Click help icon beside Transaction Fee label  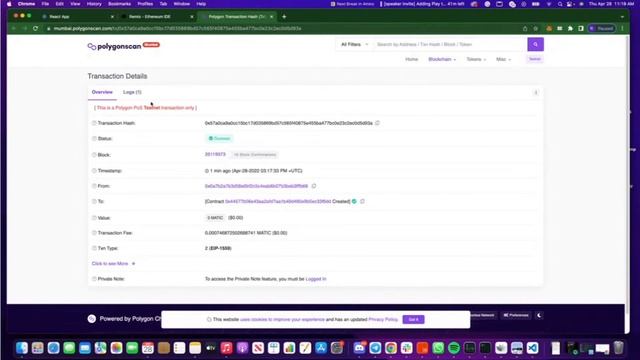point(94,233)
